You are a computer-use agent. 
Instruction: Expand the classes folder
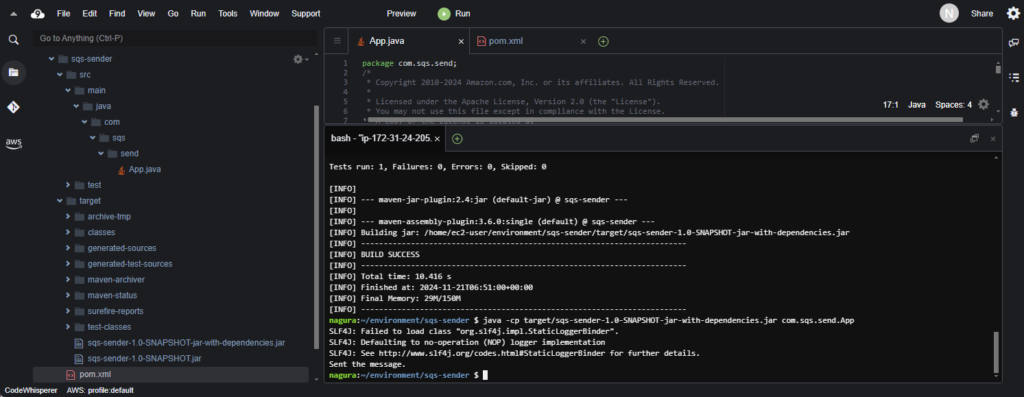[68, 232]
